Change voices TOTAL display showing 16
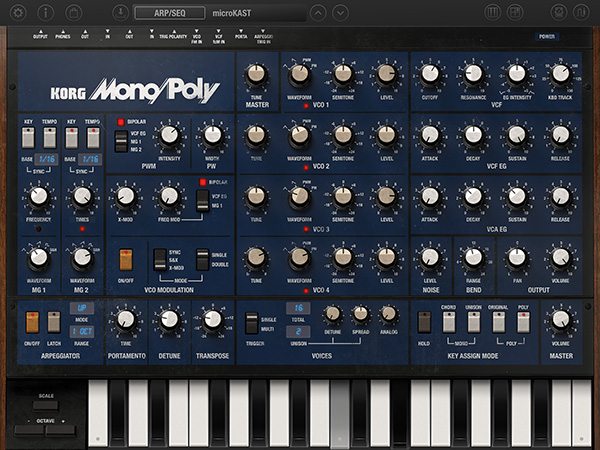The image size is (600, 450). 298,308
